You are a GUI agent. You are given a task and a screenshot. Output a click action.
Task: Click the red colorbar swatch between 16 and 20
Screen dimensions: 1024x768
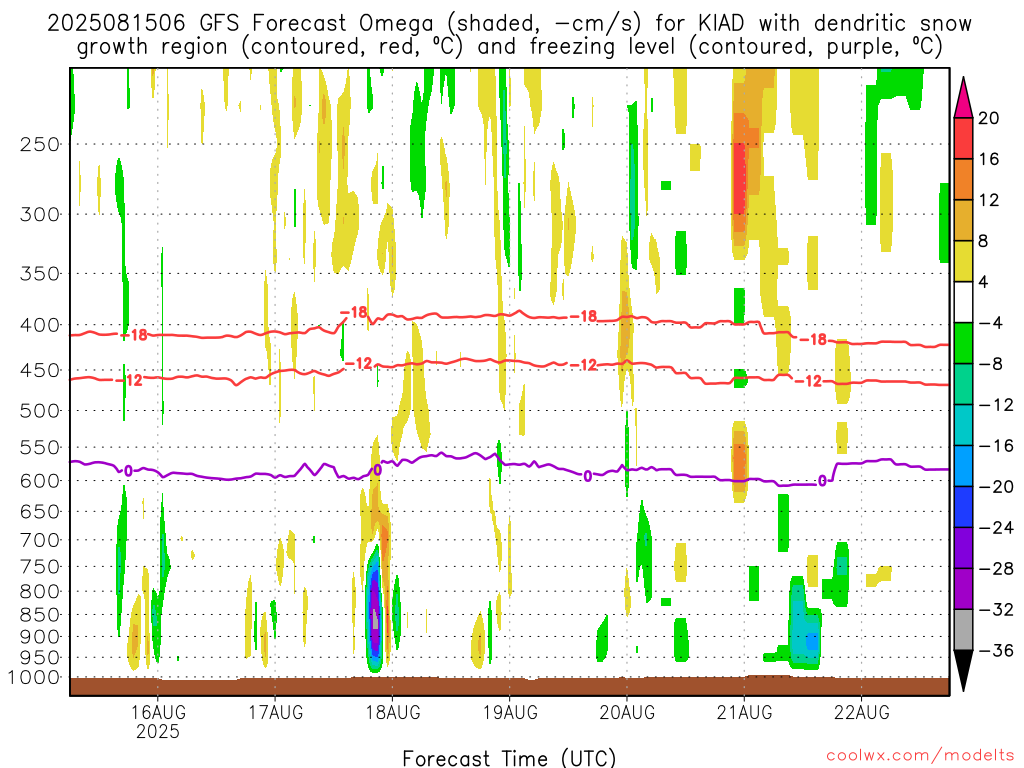963,138
